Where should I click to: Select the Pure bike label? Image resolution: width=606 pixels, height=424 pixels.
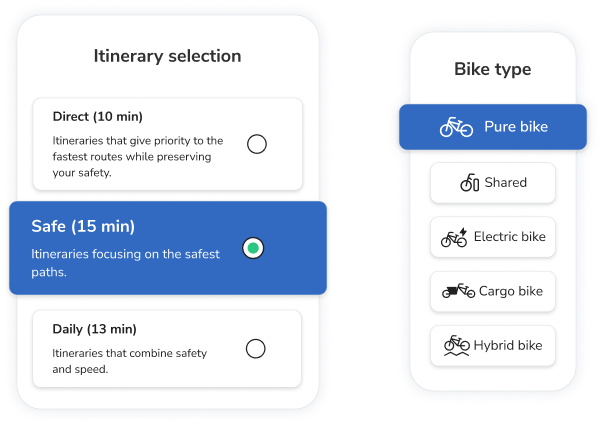click(516, 128)
